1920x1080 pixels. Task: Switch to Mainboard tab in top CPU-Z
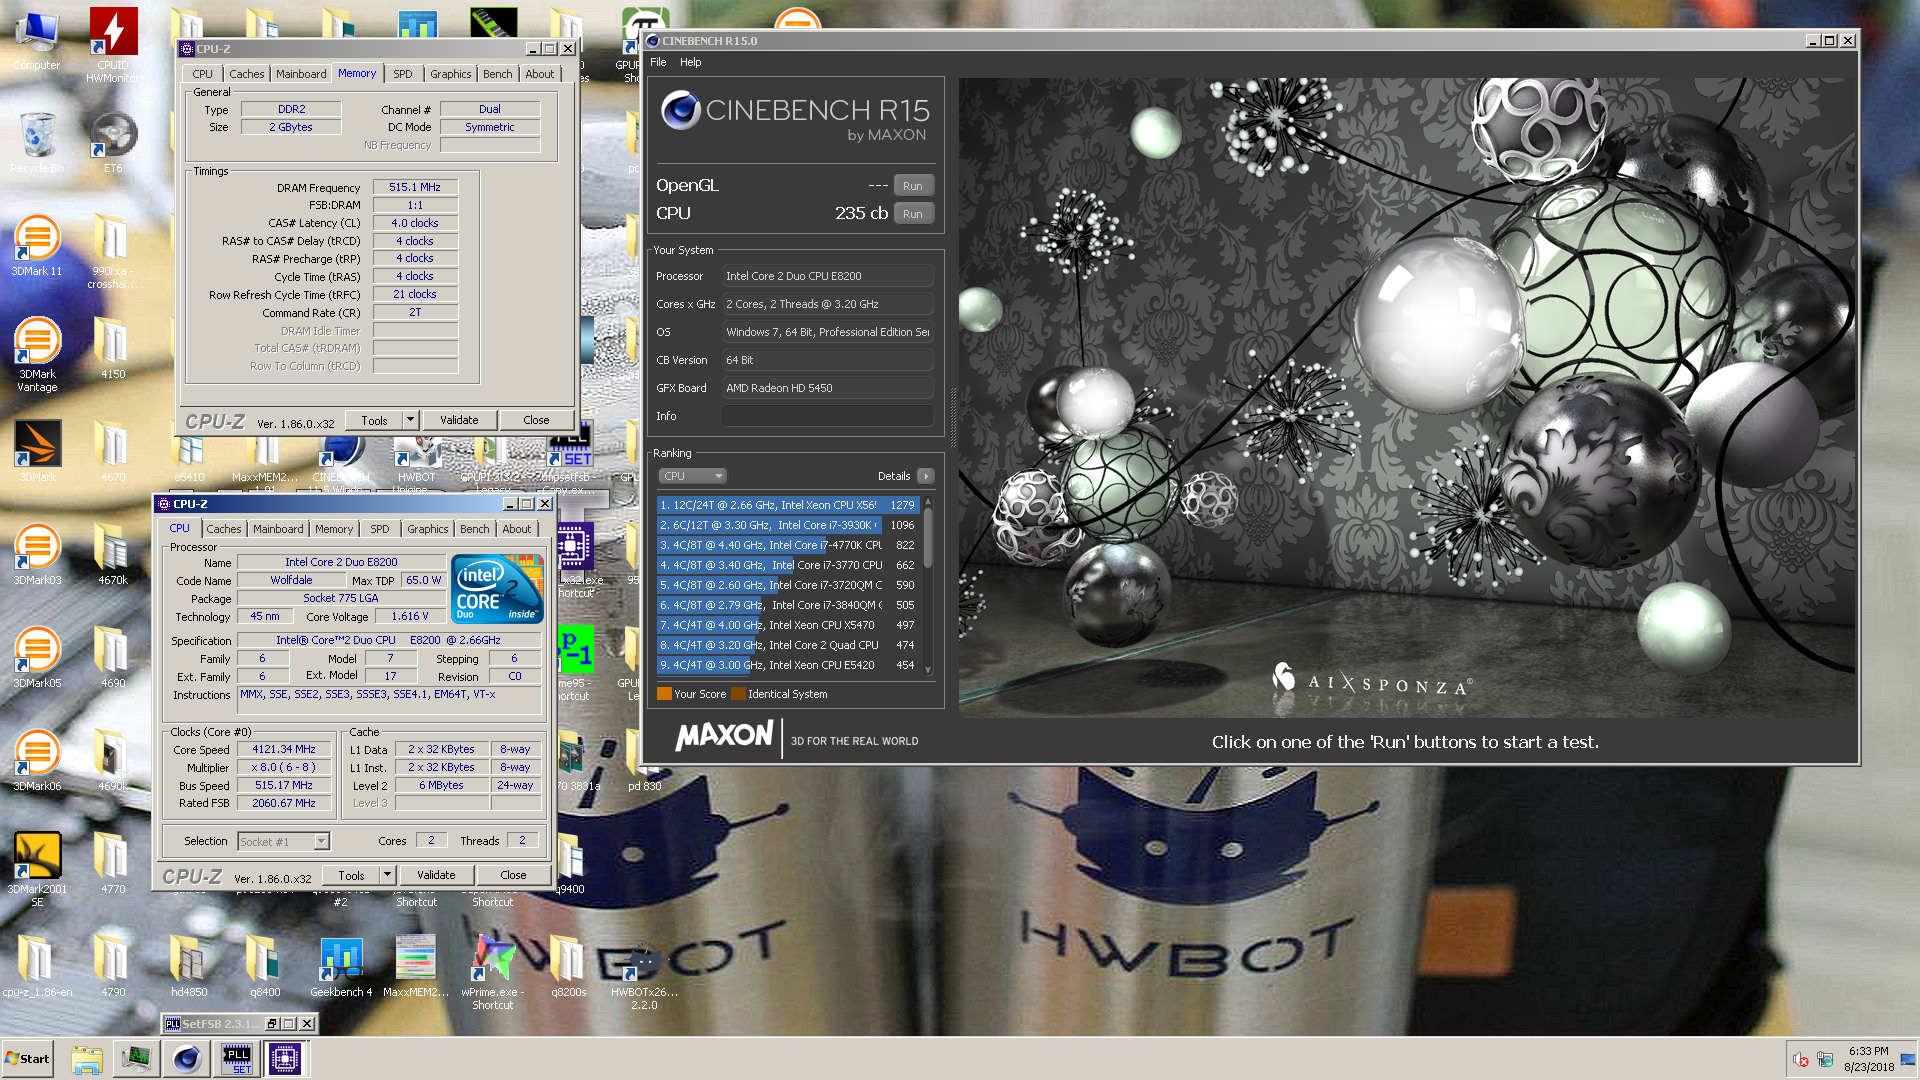(x=301, y=74)
